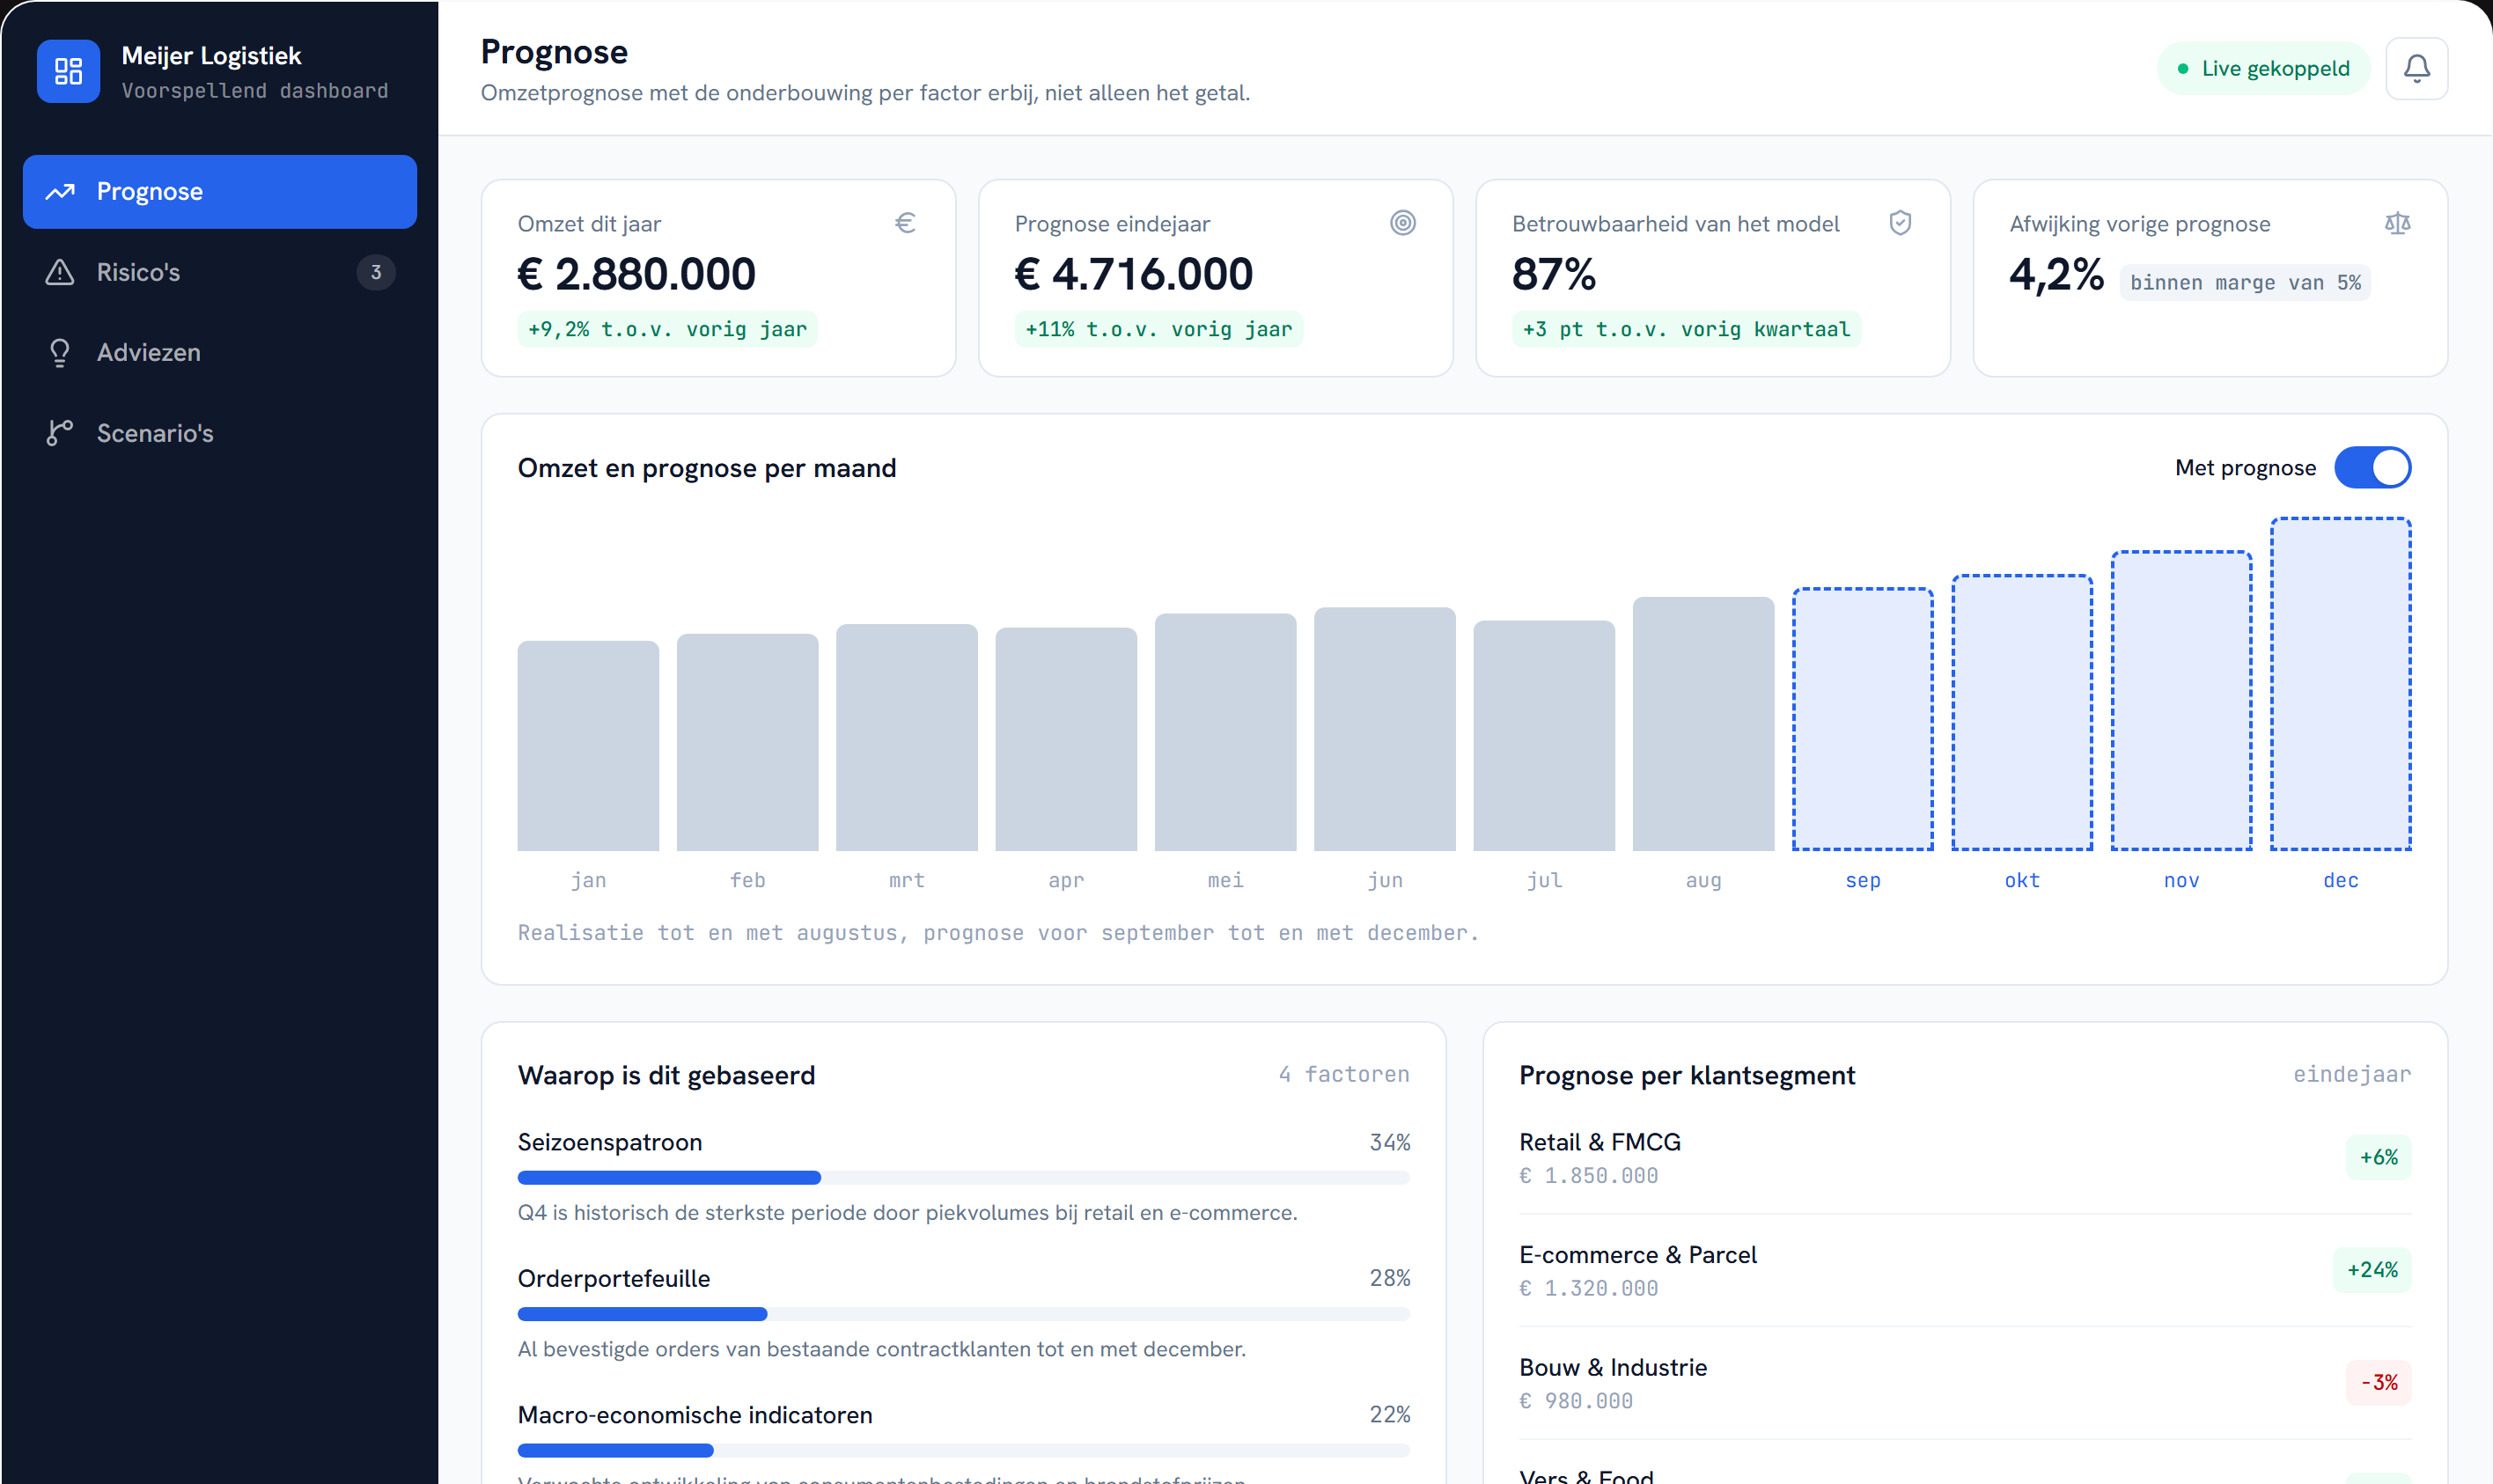
Task: Click the Seizoenspatroon 34% value
Action: click(x=1390, y=1142)
